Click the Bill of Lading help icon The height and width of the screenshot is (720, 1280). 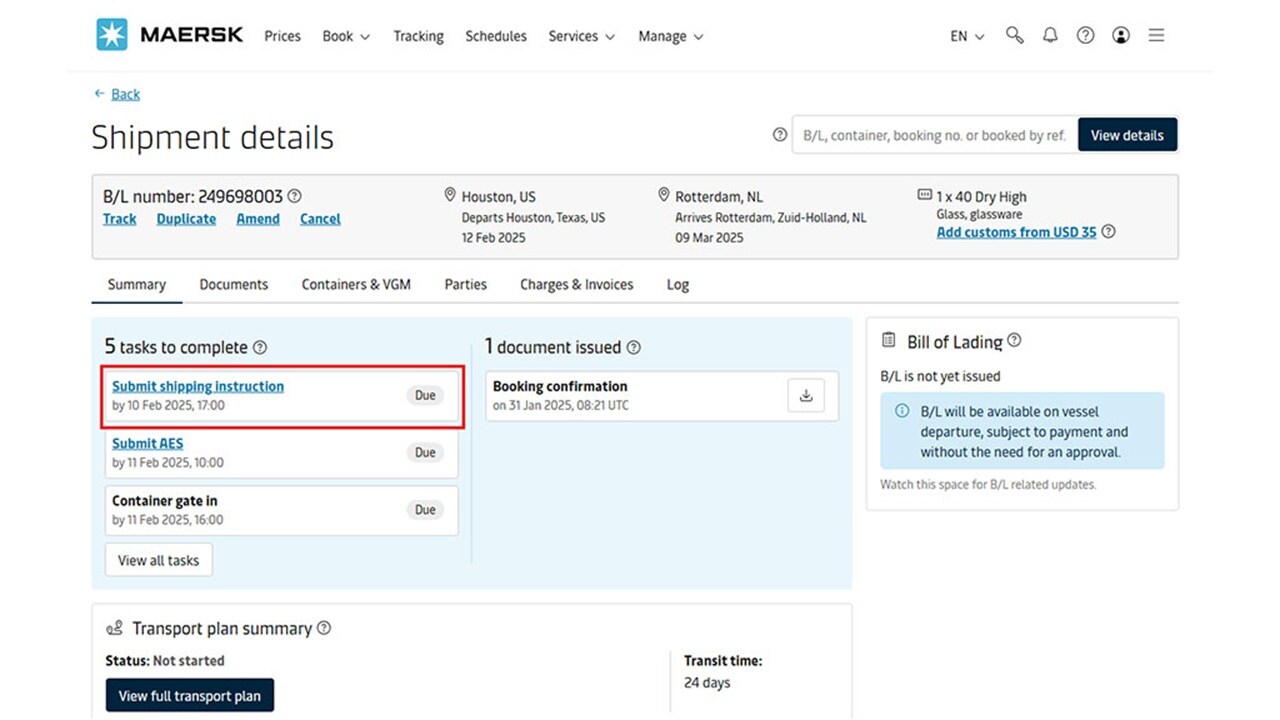tap(1015, 340)
